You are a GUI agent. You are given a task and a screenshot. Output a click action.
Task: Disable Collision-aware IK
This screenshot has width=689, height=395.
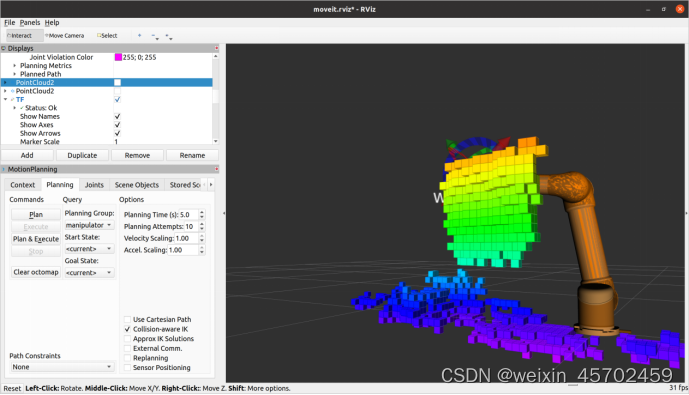tap(127, 329)
